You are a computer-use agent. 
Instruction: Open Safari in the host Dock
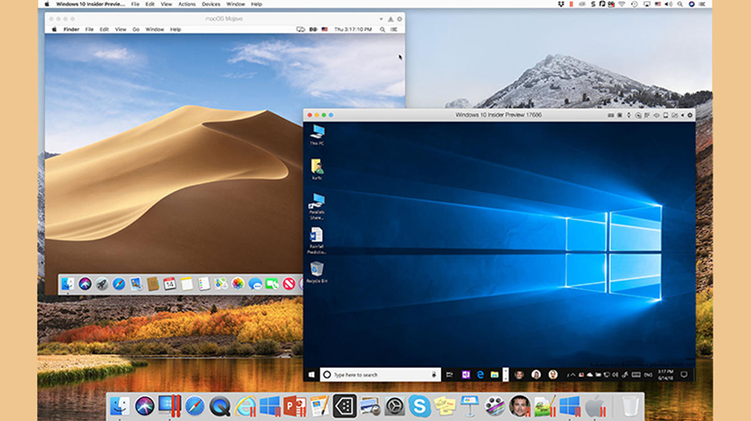(195, 407)
